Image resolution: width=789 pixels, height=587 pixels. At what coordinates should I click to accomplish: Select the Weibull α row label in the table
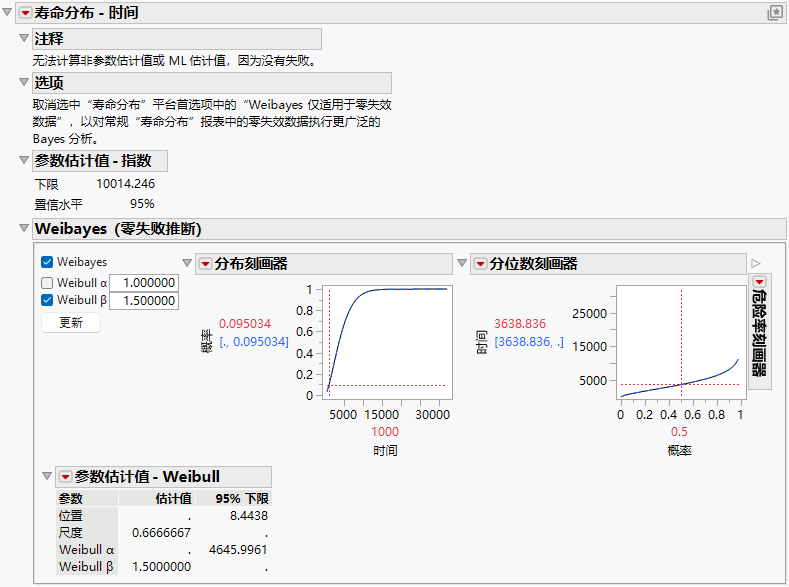87,550
